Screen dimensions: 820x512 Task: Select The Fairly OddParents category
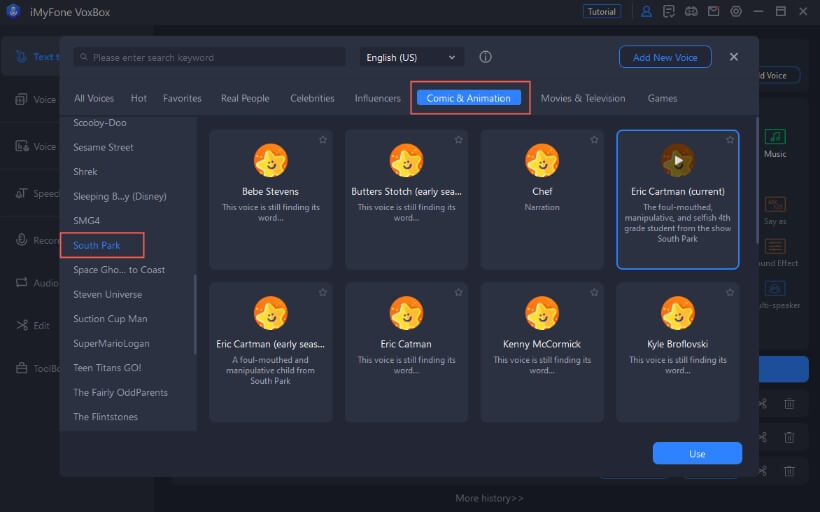pyautogui.click(x=120, y=392)
